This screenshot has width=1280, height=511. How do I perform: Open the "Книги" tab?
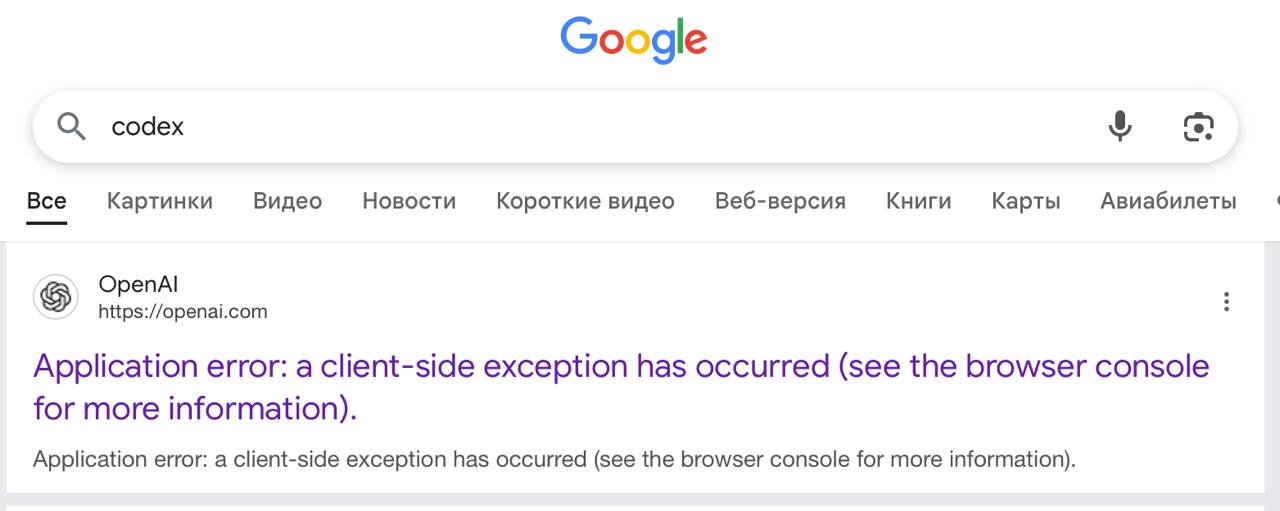918,201
